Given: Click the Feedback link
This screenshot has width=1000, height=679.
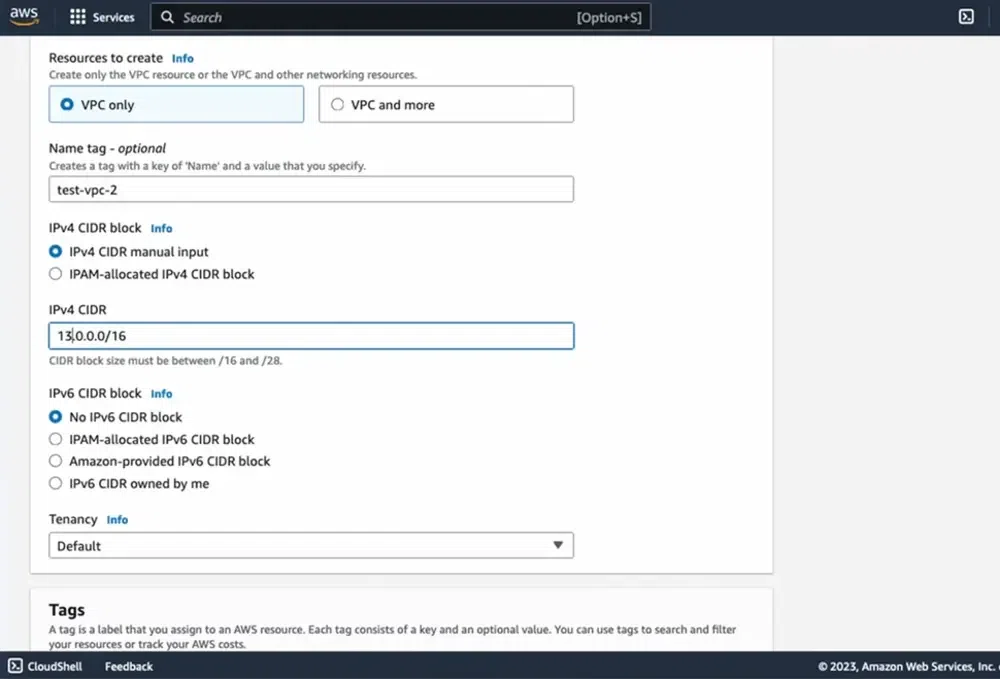Looking at the screenshot, I should coord(128,666).
